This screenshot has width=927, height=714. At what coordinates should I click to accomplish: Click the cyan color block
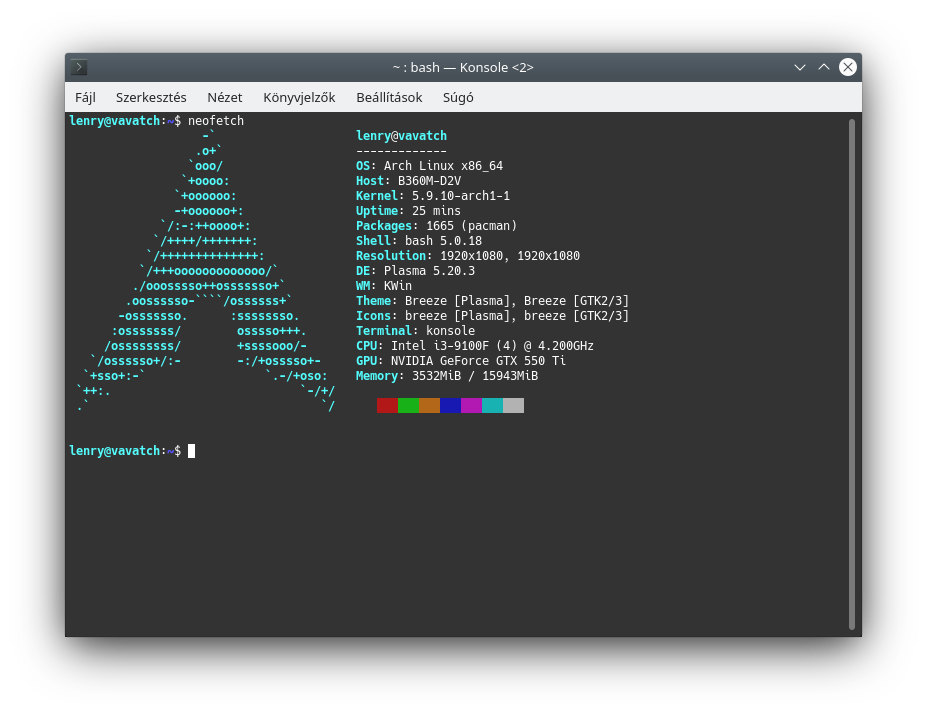click(492, 405)
